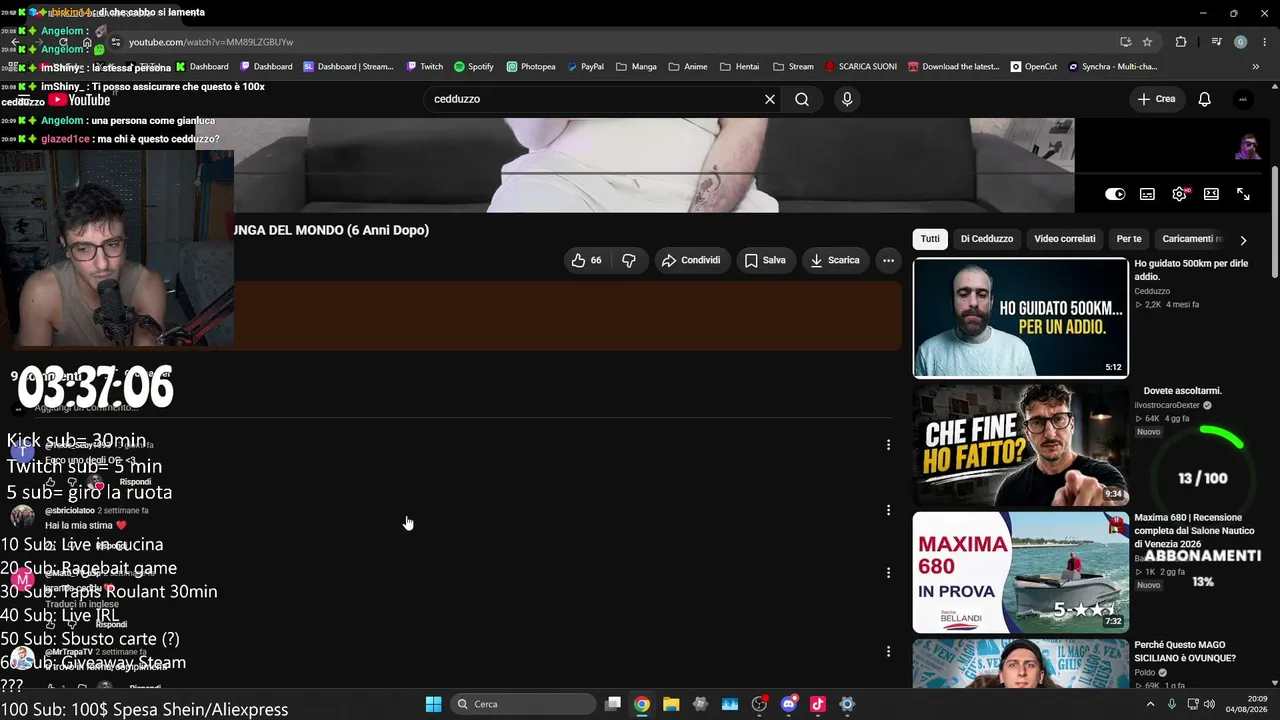The image size is (1280, 720).
Task: Select the Per te filter chip
Action: click(1129, 239)
